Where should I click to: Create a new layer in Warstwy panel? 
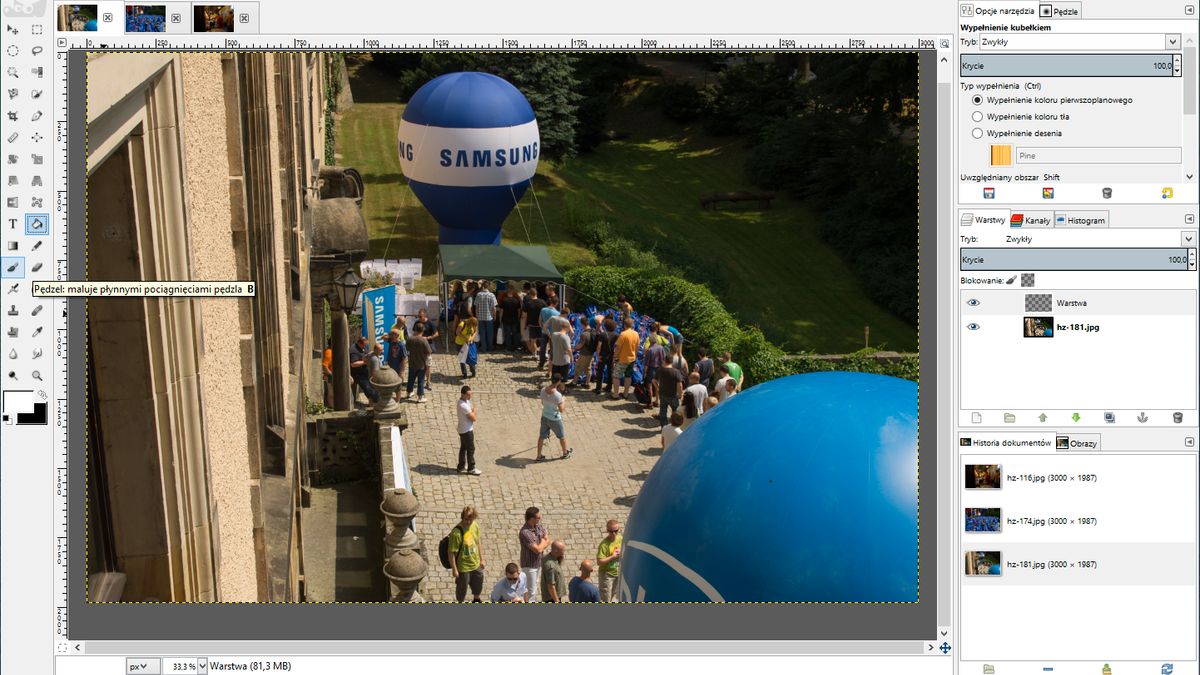coord(977,417)
